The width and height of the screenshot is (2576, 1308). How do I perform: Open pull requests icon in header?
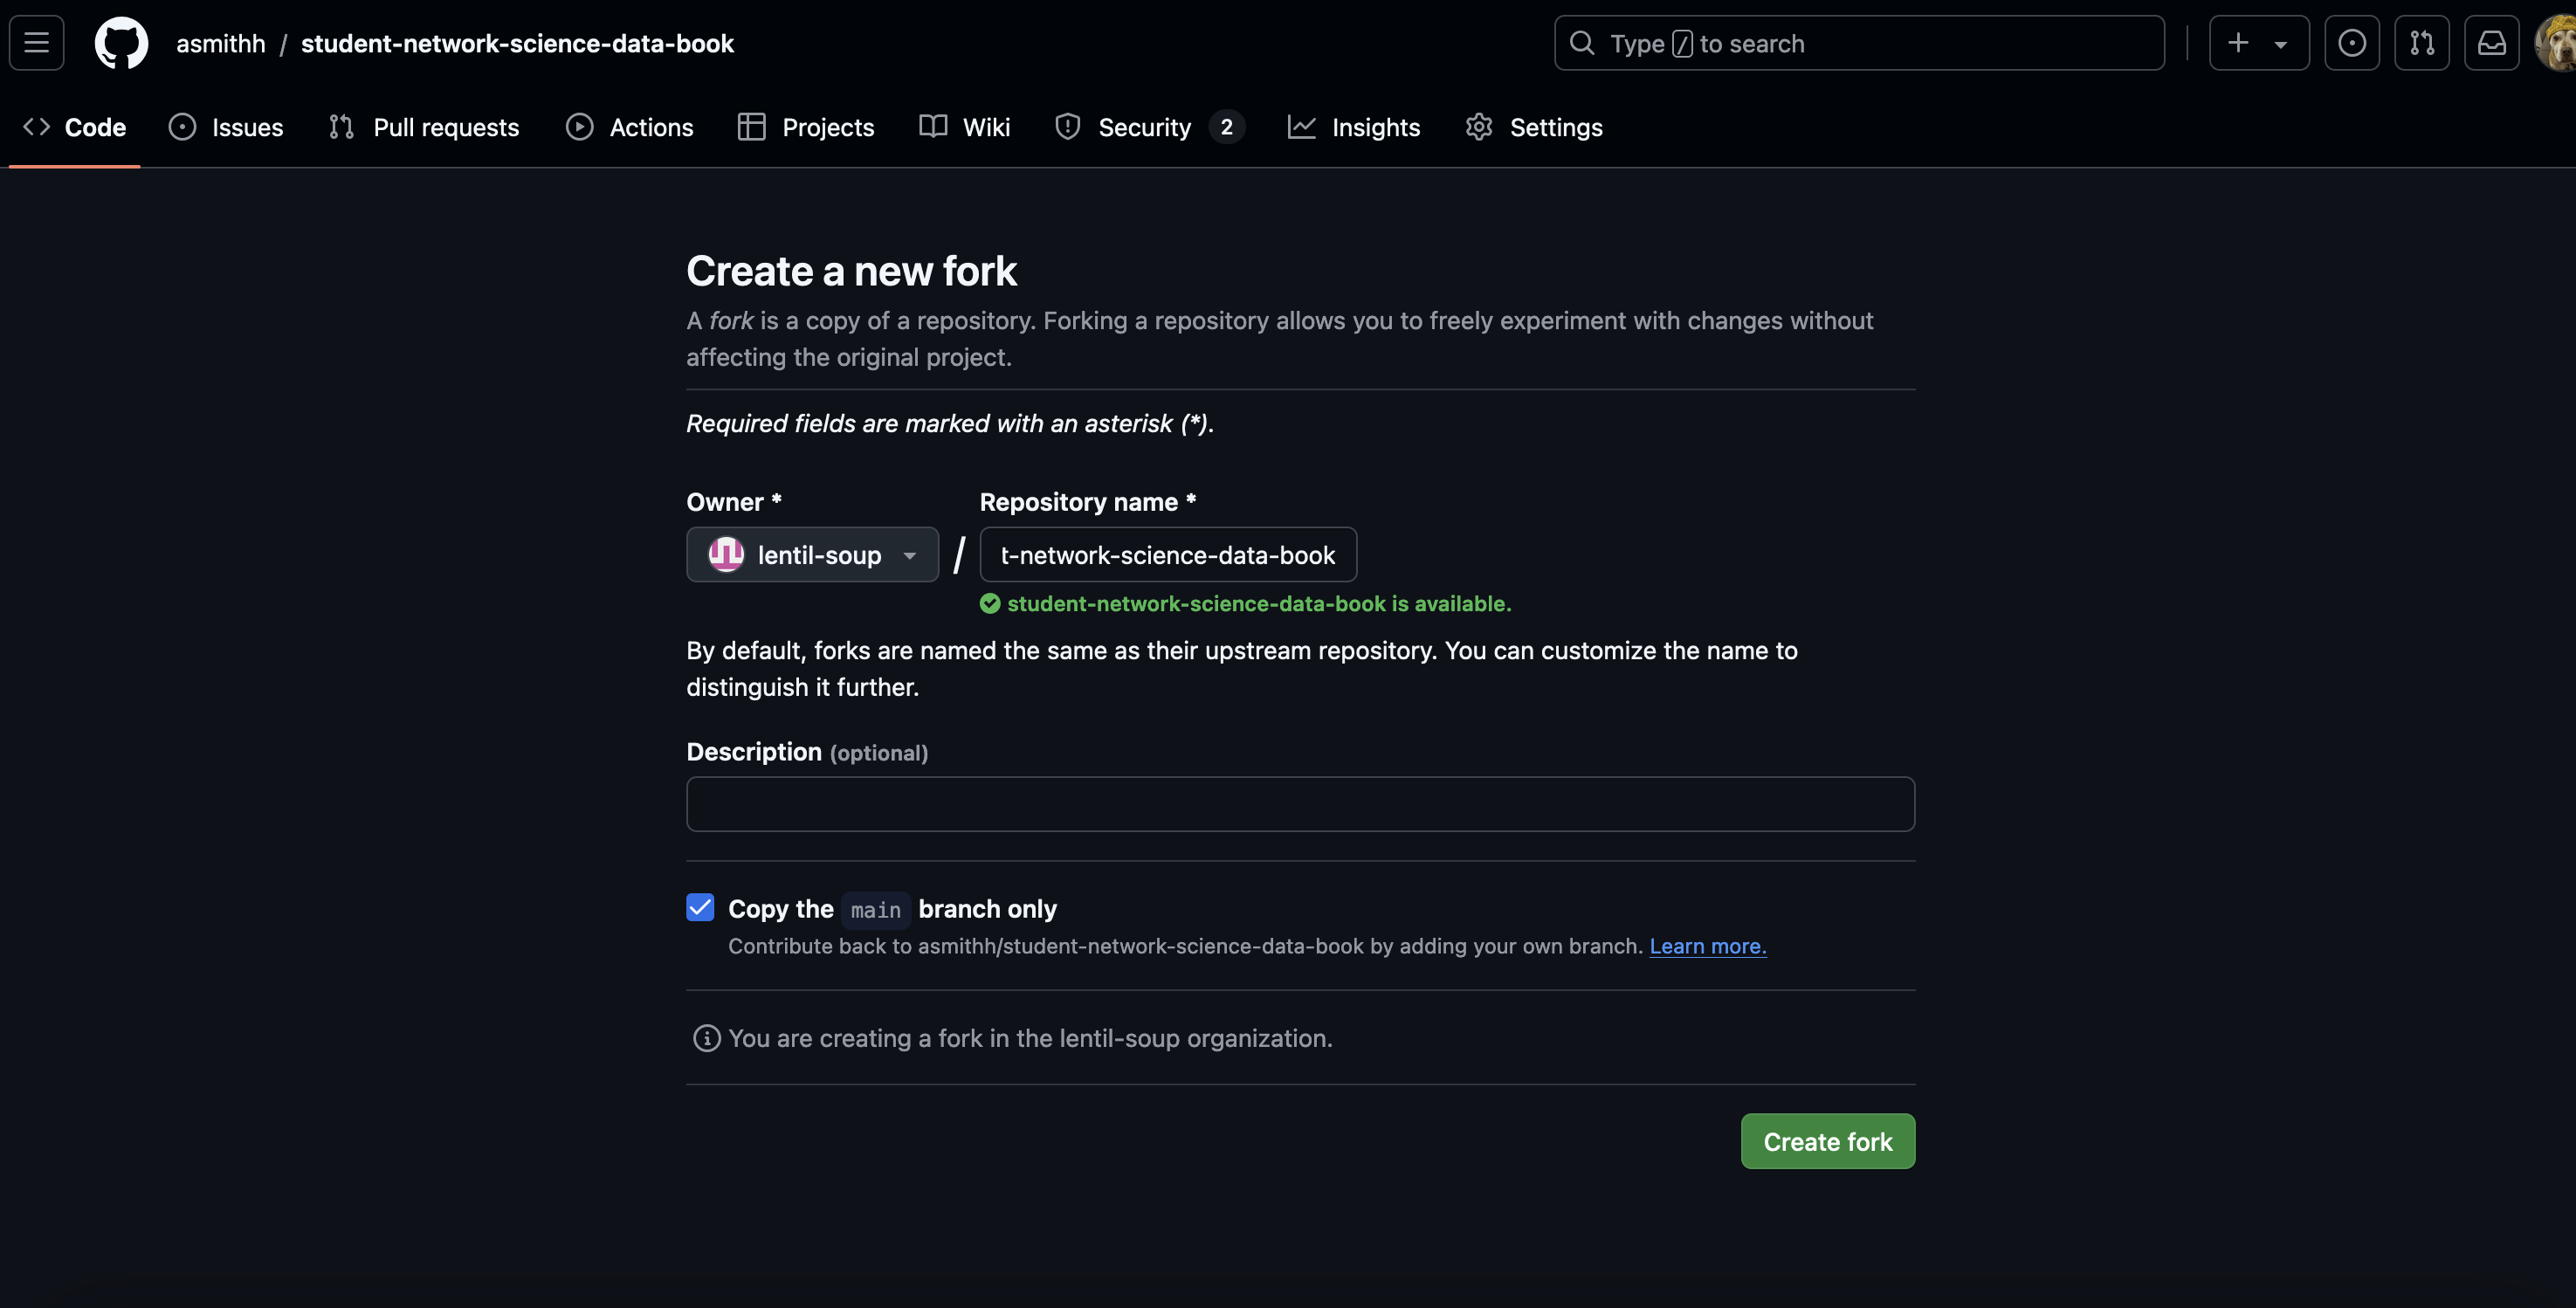pos(2422,43)
